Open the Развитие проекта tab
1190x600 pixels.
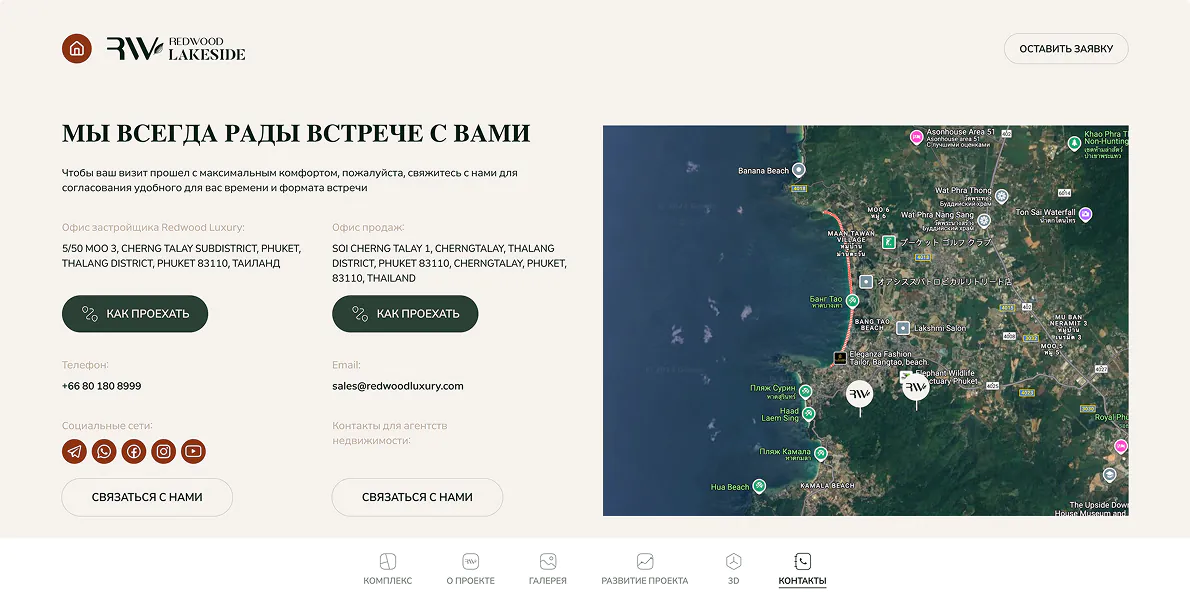pyautogui.click(x=645, y=569)
